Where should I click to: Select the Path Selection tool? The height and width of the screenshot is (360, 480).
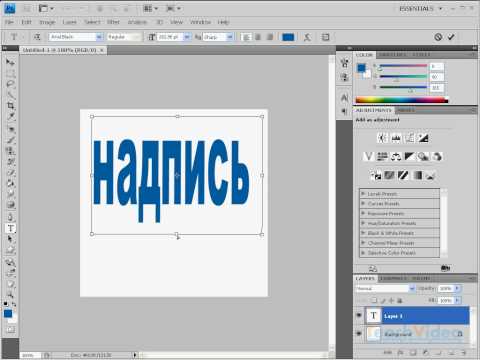pyautogui.click(x=10, y=239)
